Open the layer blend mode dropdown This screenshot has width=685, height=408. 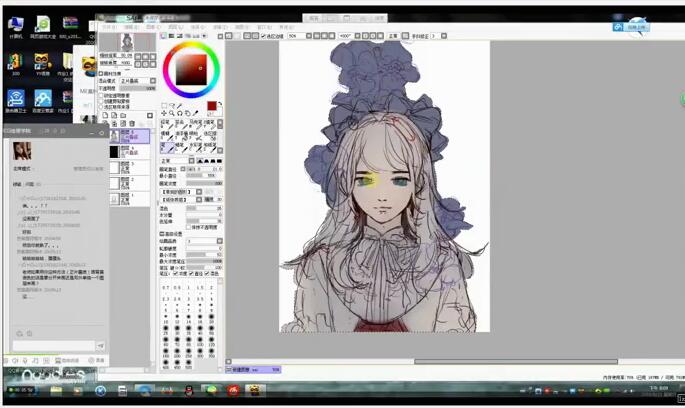tap(153, 81)
